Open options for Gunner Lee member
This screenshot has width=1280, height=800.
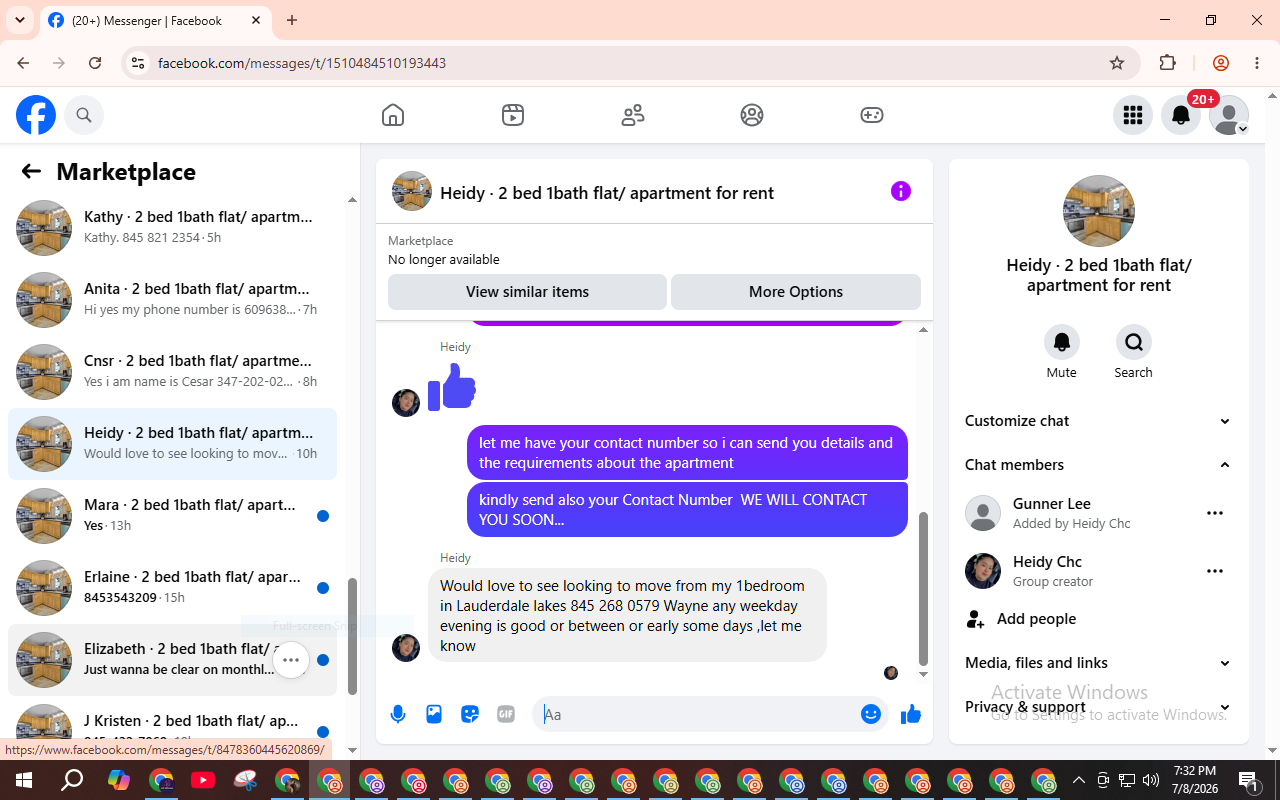tap(1215, 513)
